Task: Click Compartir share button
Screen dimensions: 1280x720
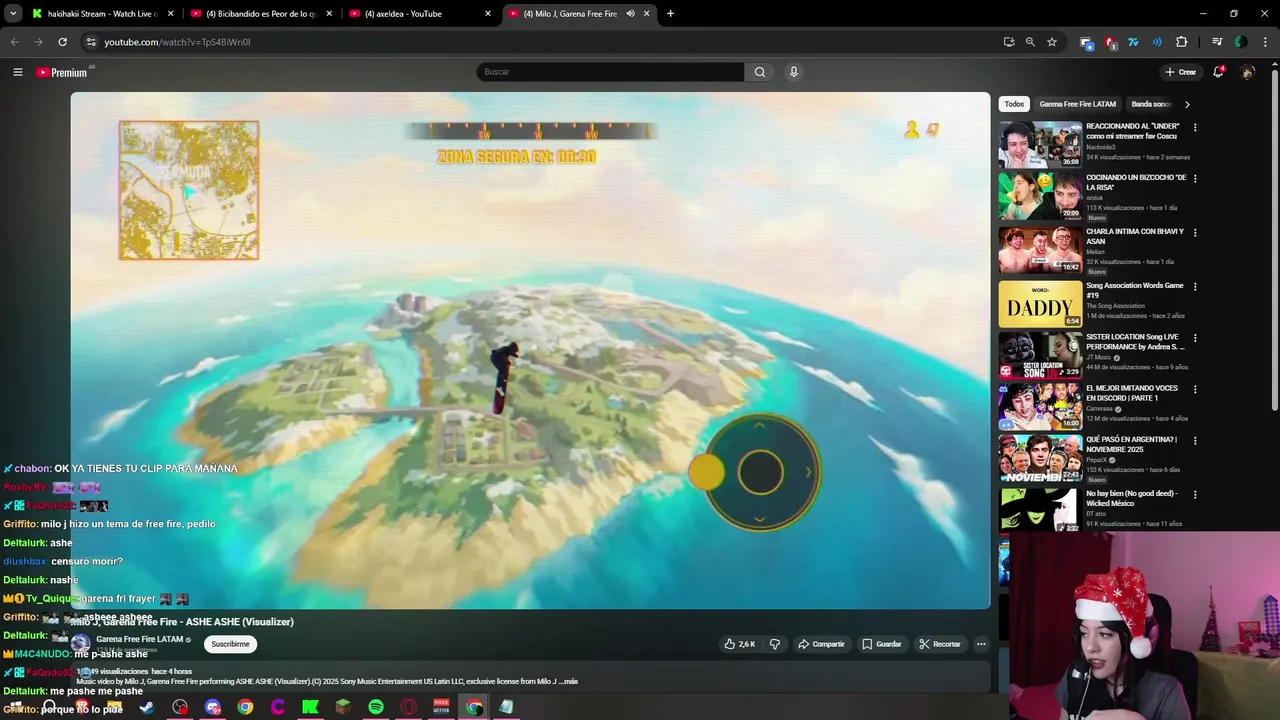Action: coord(821,644)
